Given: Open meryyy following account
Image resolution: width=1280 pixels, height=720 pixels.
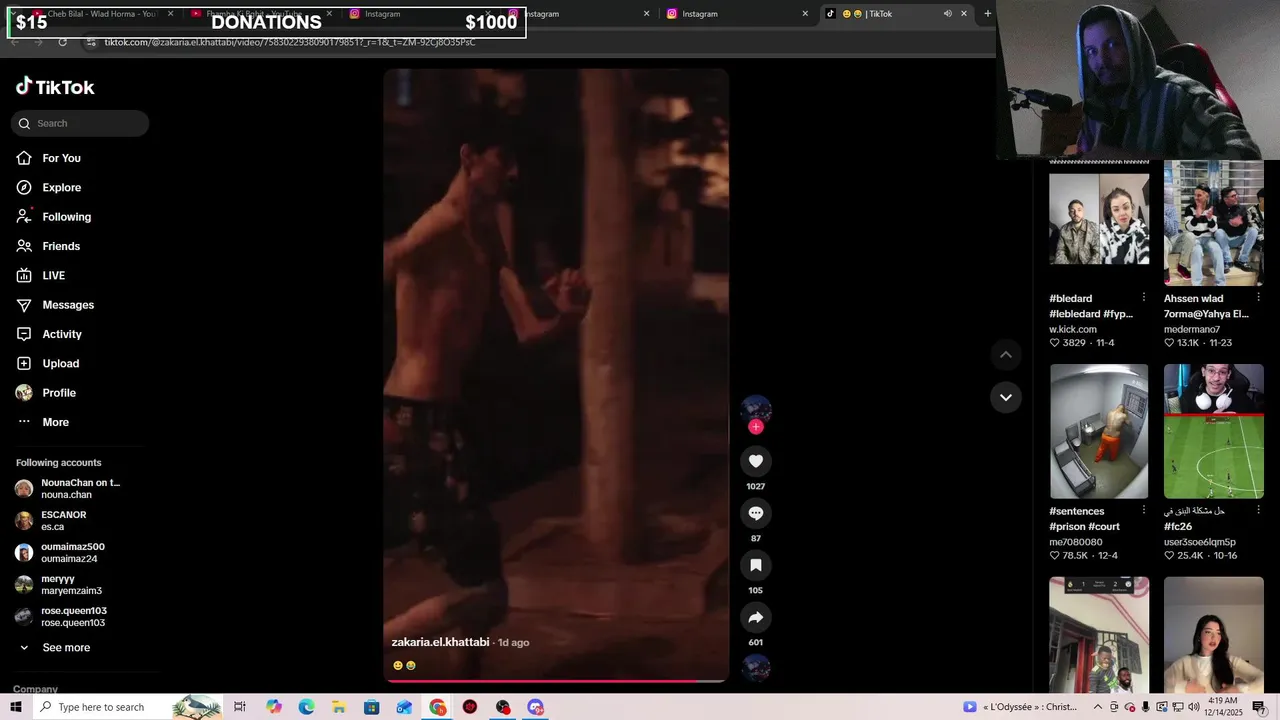Looking at the screenshot, I should pos(59,585).
